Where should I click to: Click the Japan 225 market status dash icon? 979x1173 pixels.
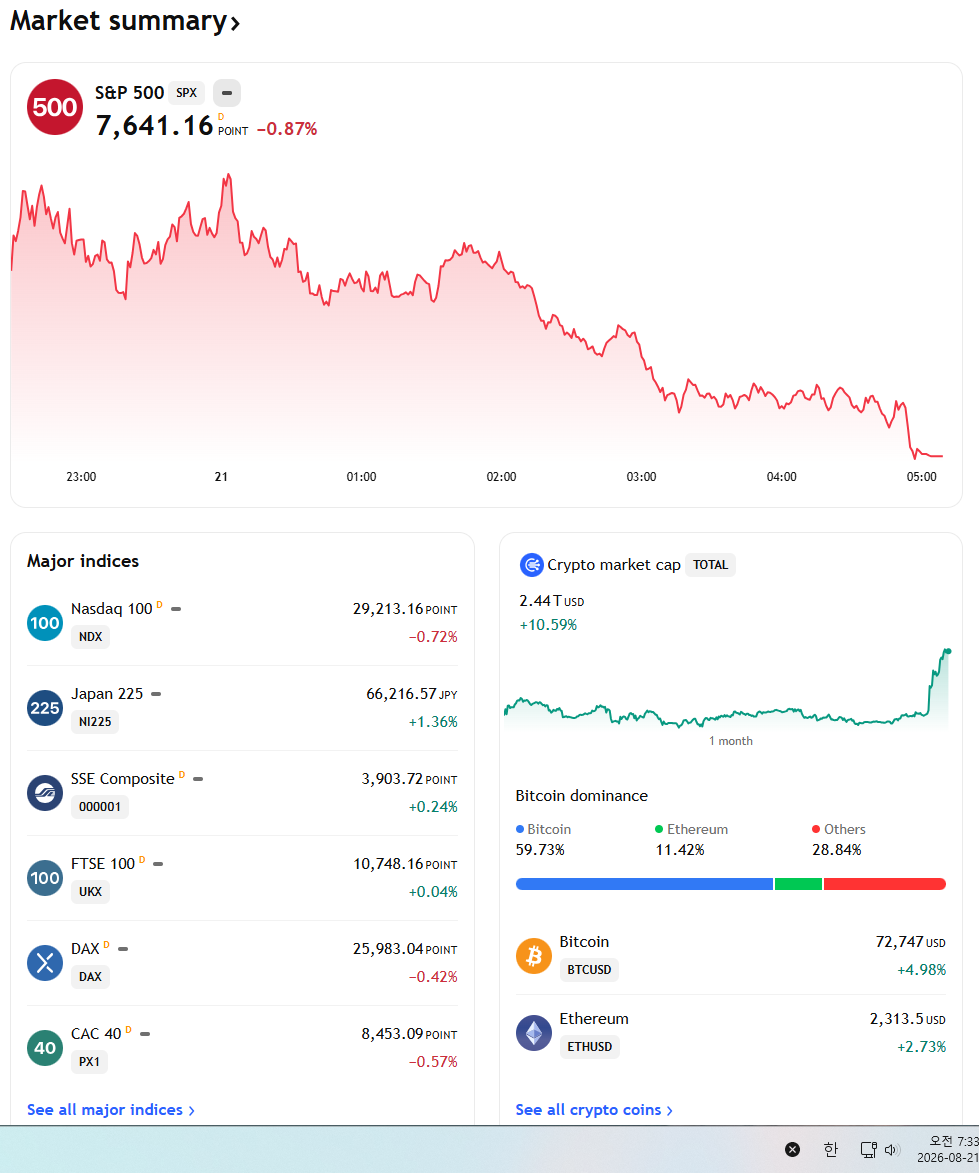[156, 693]
